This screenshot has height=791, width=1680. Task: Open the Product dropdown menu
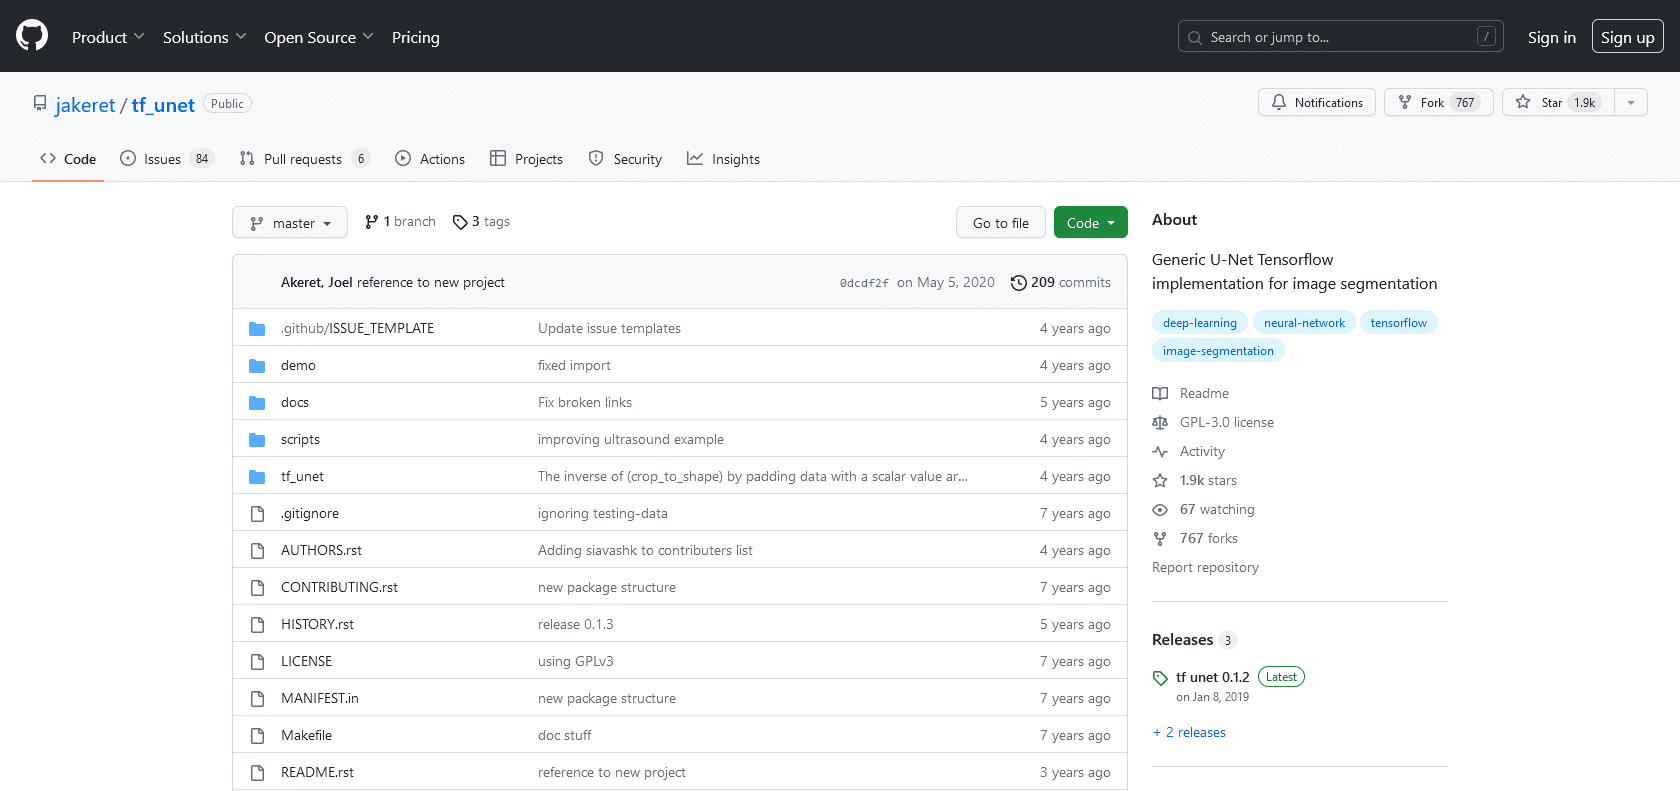click(108, 37)
